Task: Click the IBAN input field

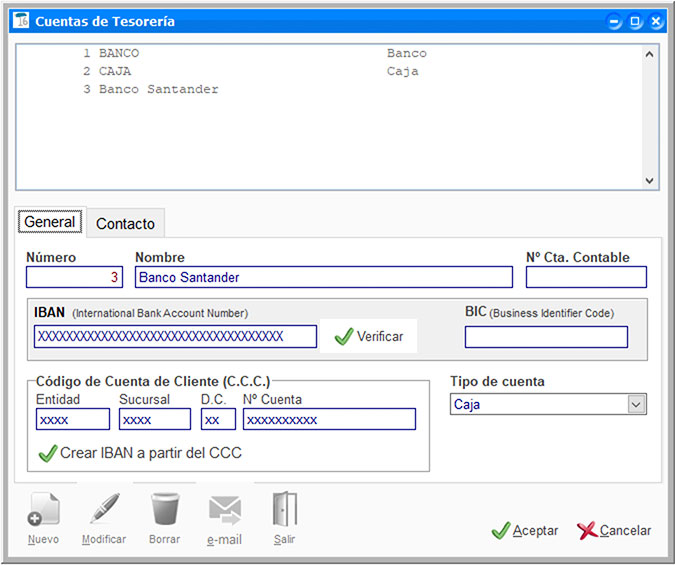Action: (x=175, y=336)
